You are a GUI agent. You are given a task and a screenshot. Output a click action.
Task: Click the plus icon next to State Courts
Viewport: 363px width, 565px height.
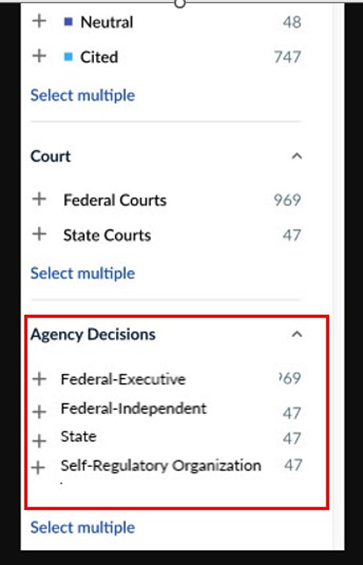tap(39, 234)
